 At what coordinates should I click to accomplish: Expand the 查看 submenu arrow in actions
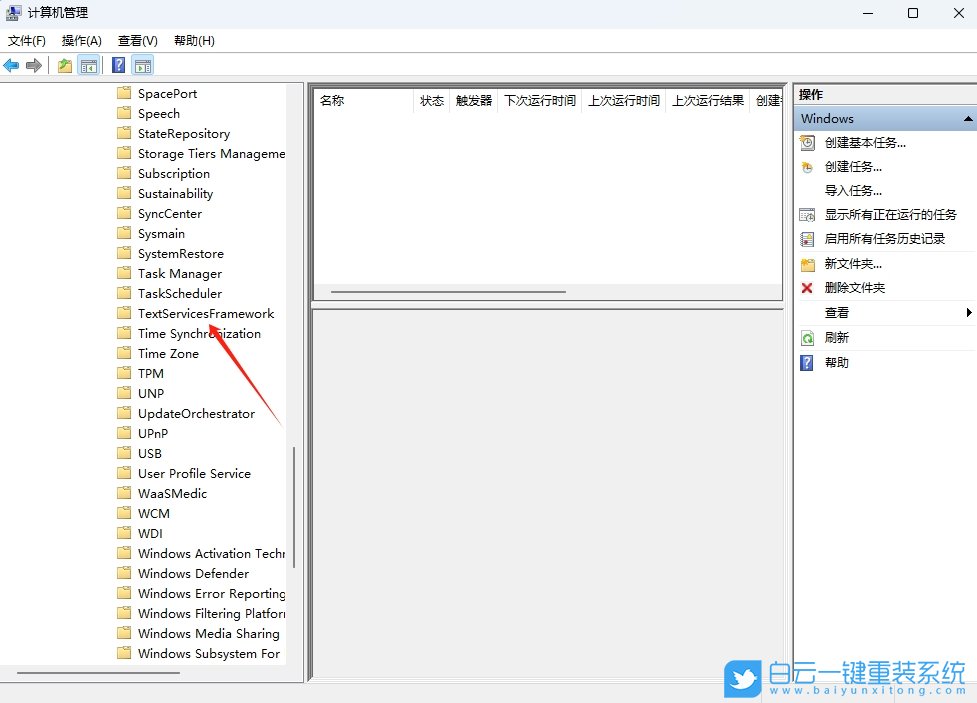point(969,313)
